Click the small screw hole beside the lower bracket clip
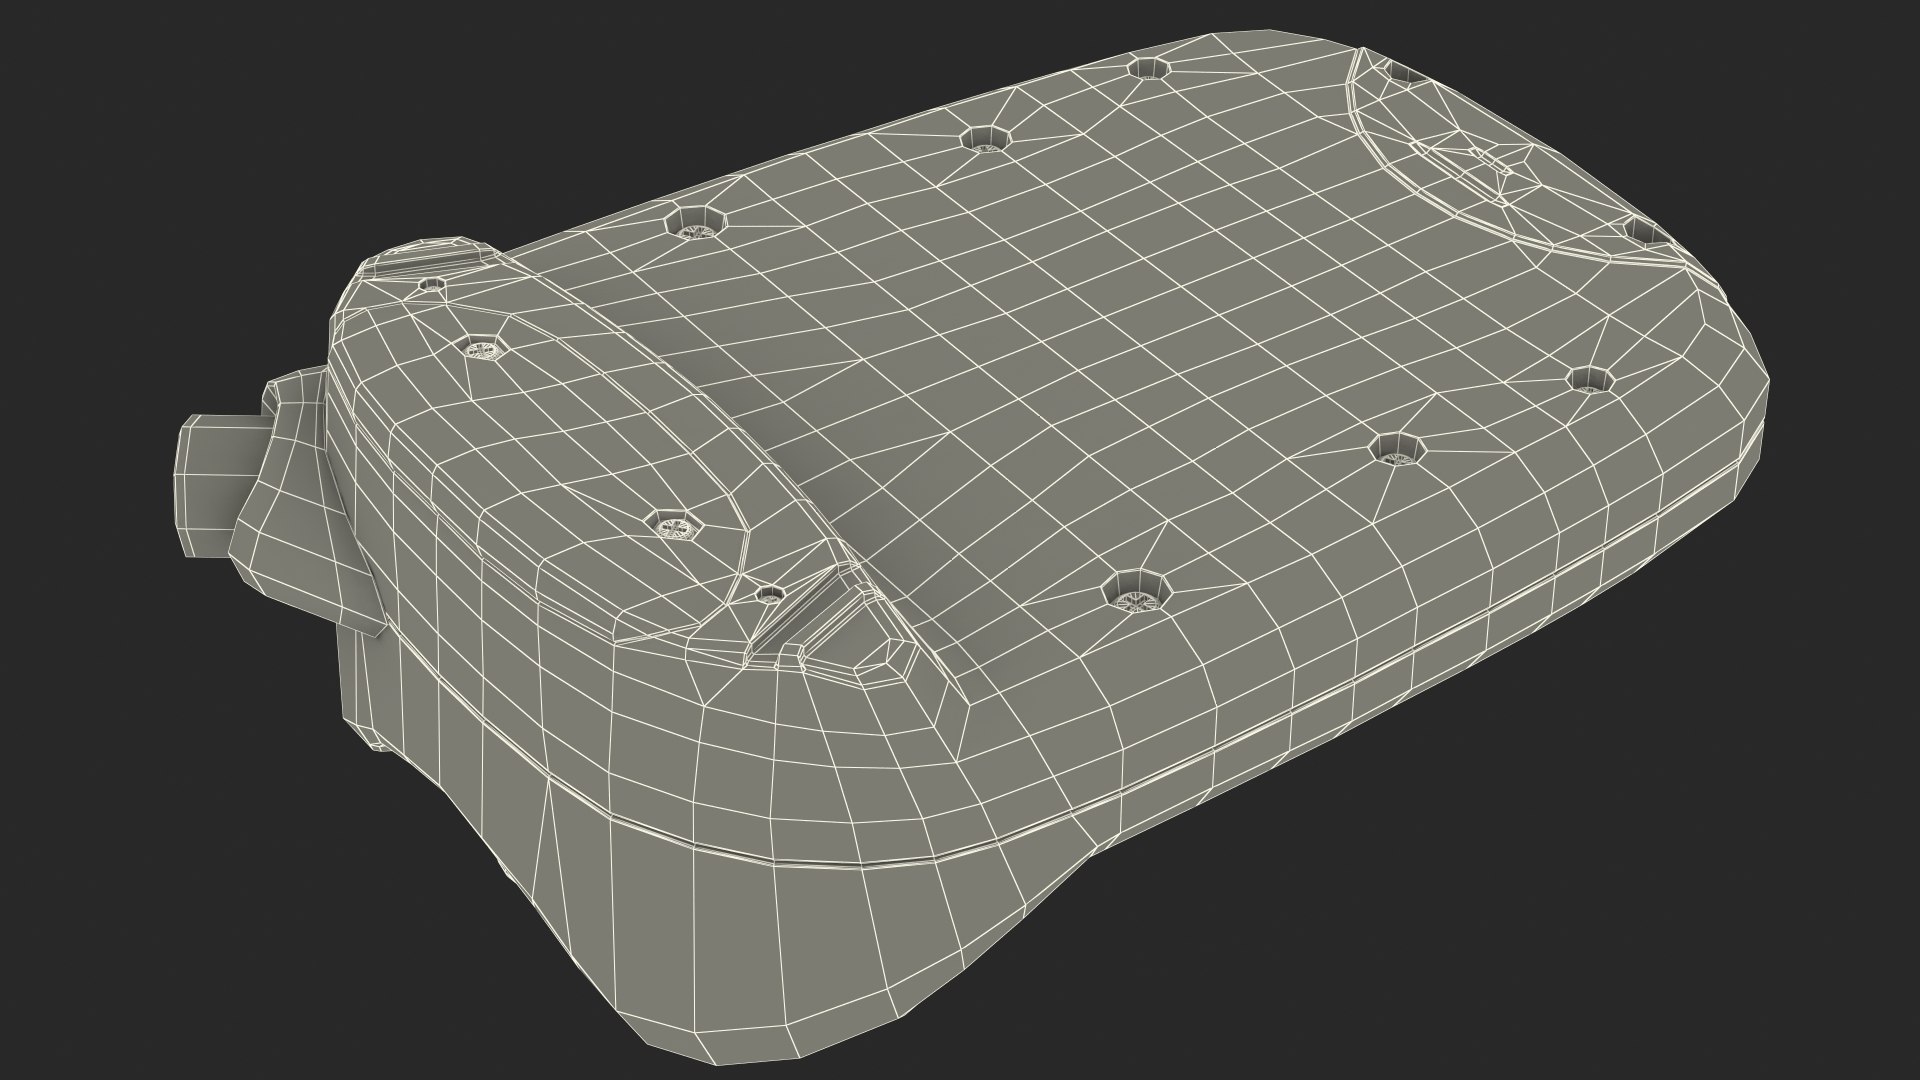 tap(768, 595)
